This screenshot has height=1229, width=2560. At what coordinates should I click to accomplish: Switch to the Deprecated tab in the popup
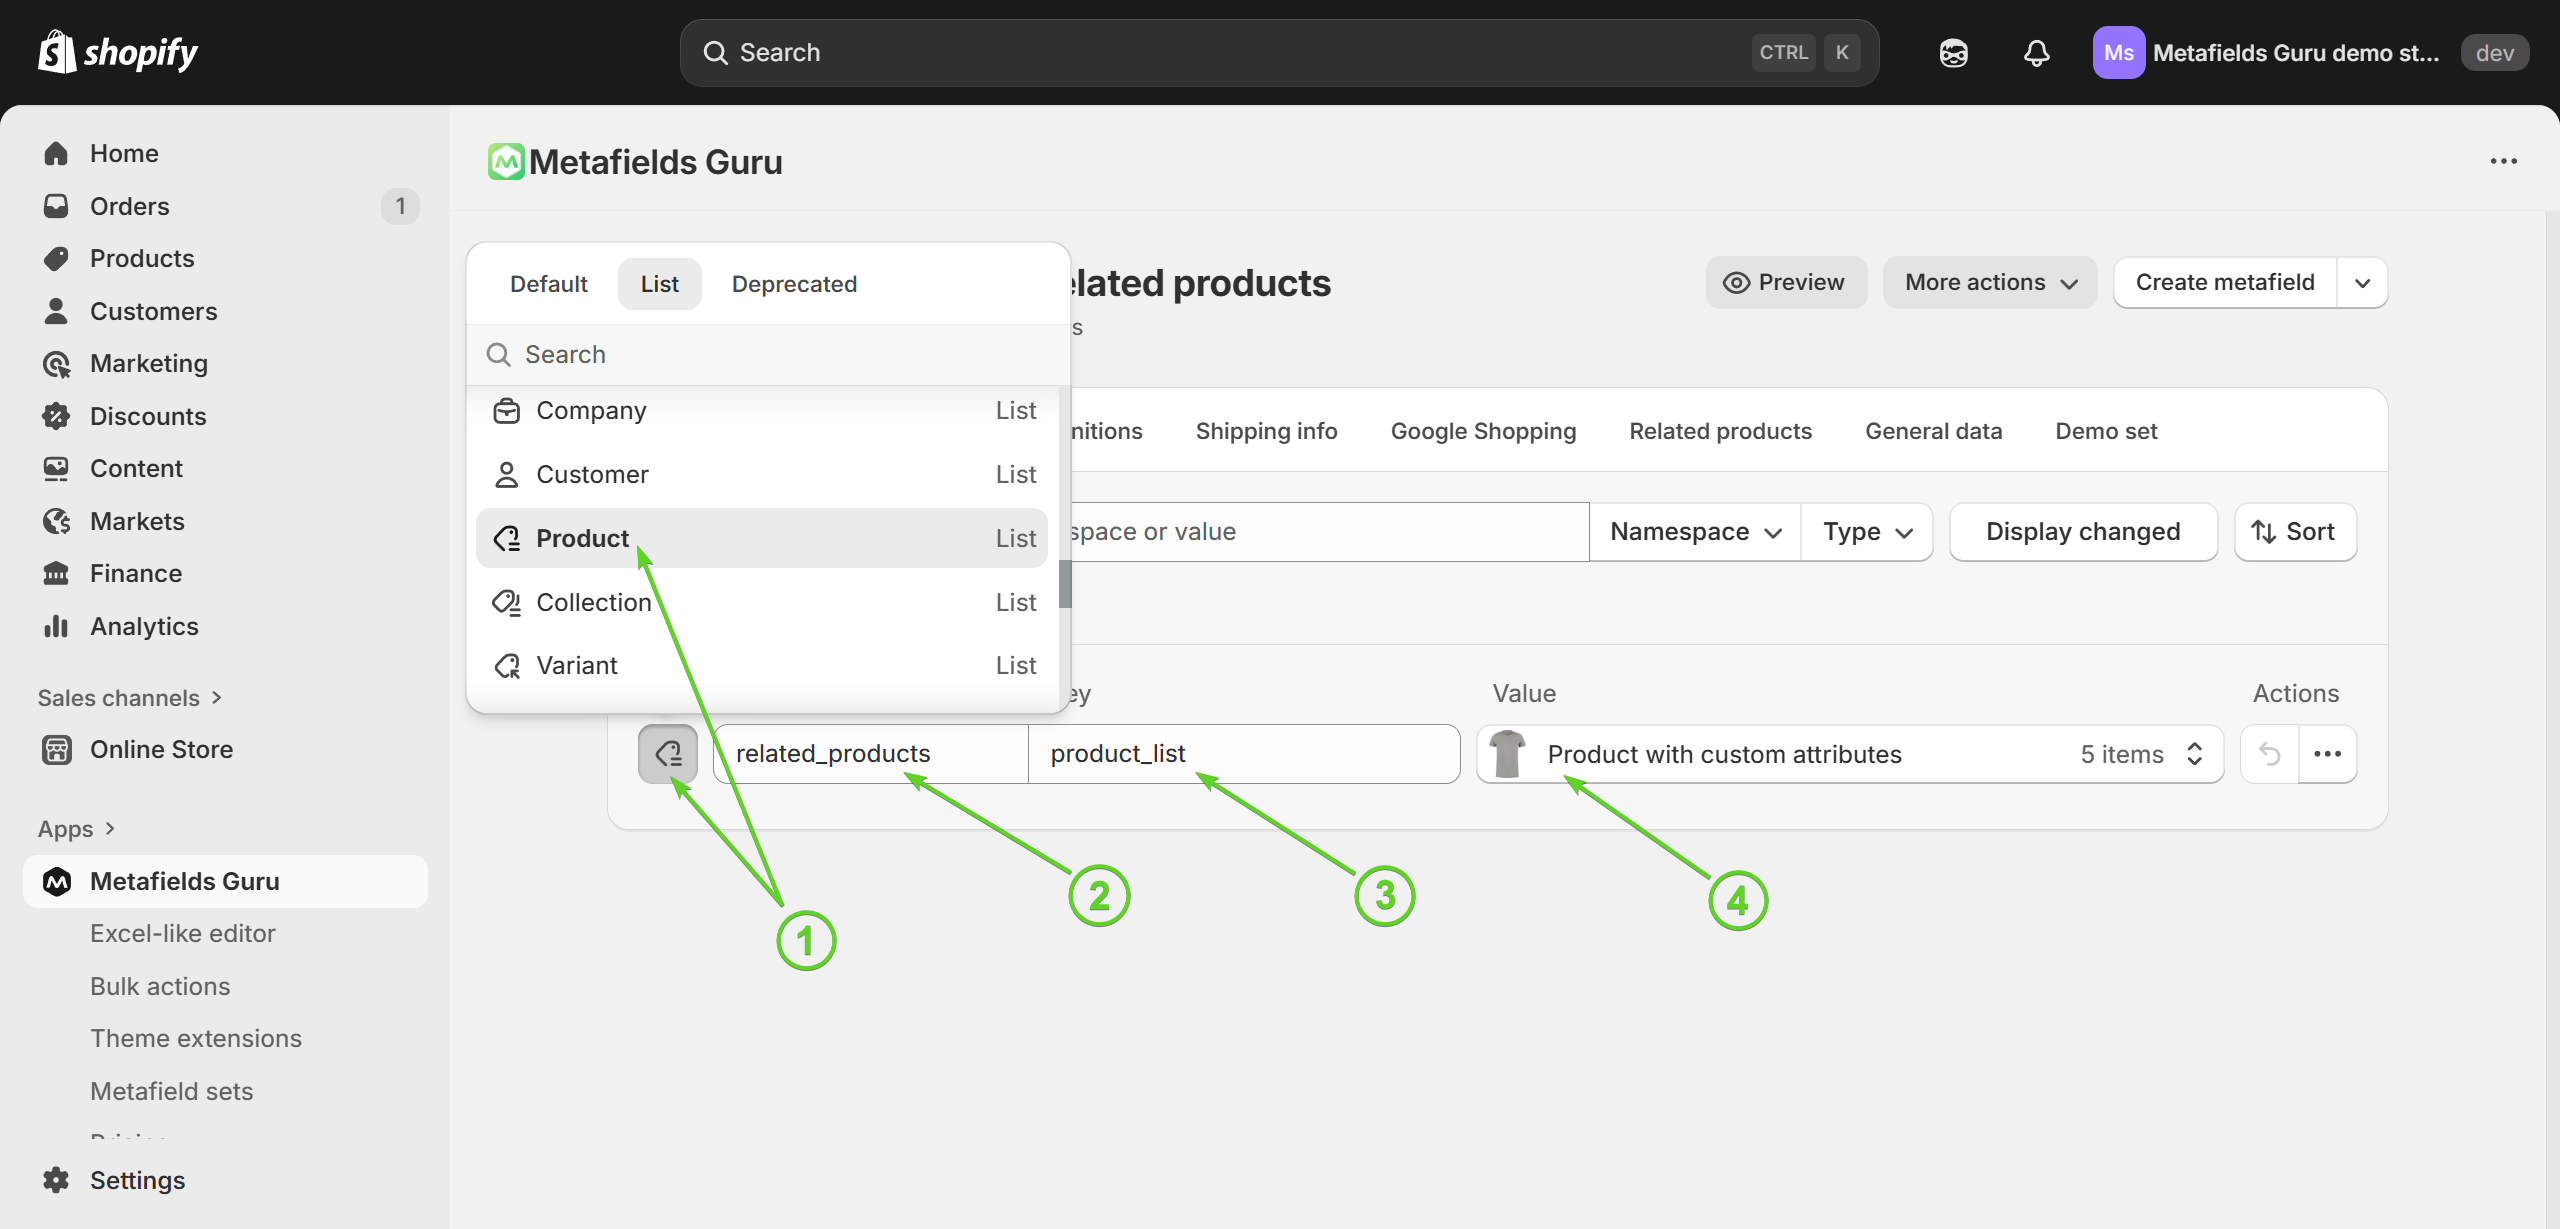tap(794, 284)
